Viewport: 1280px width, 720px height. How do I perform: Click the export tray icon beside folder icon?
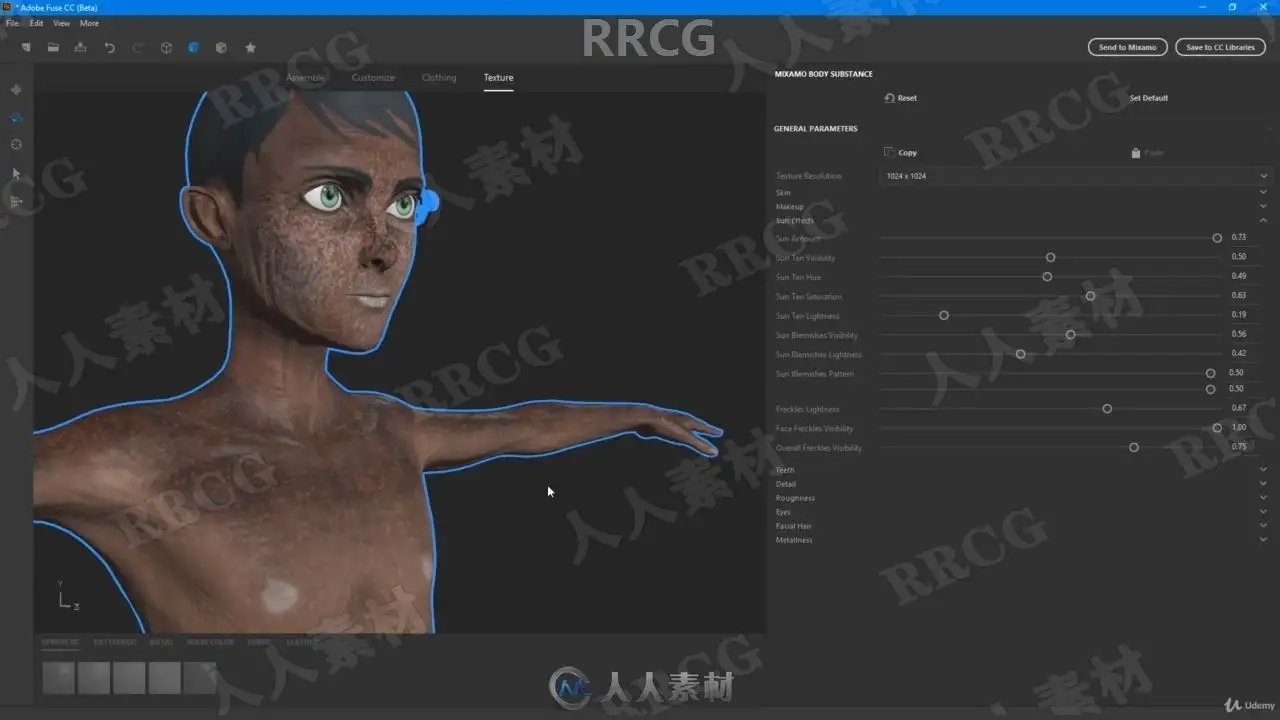[80, 47]
